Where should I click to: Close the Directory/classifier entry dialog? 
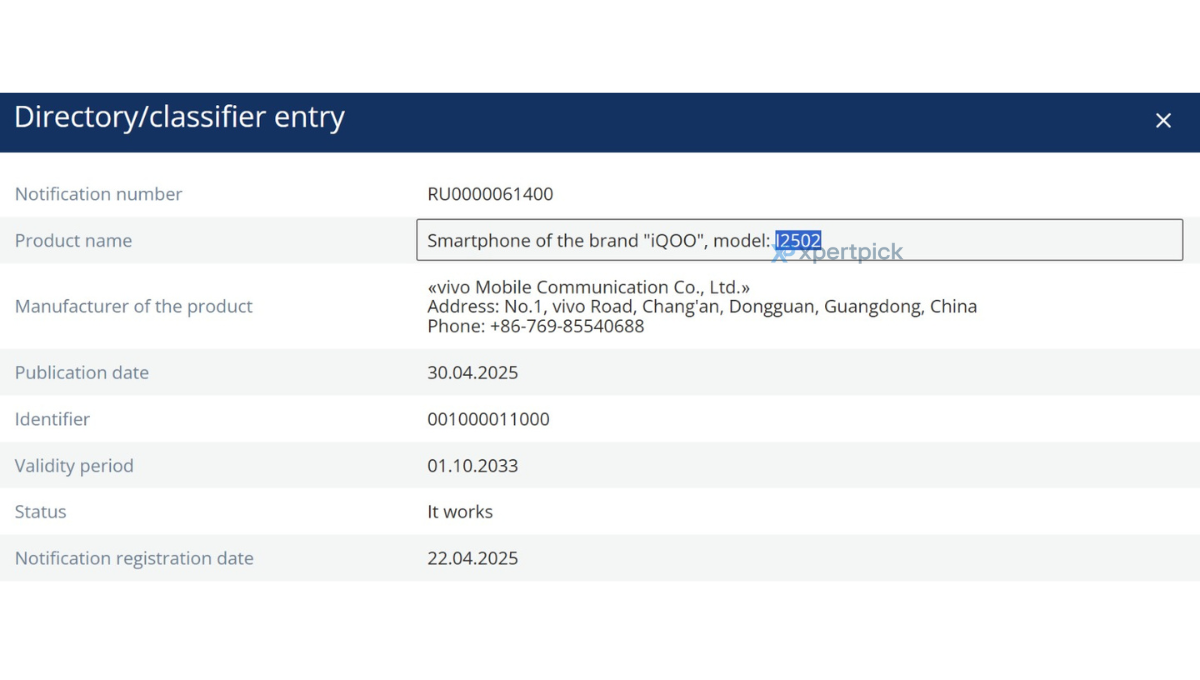coord(1163,121)
